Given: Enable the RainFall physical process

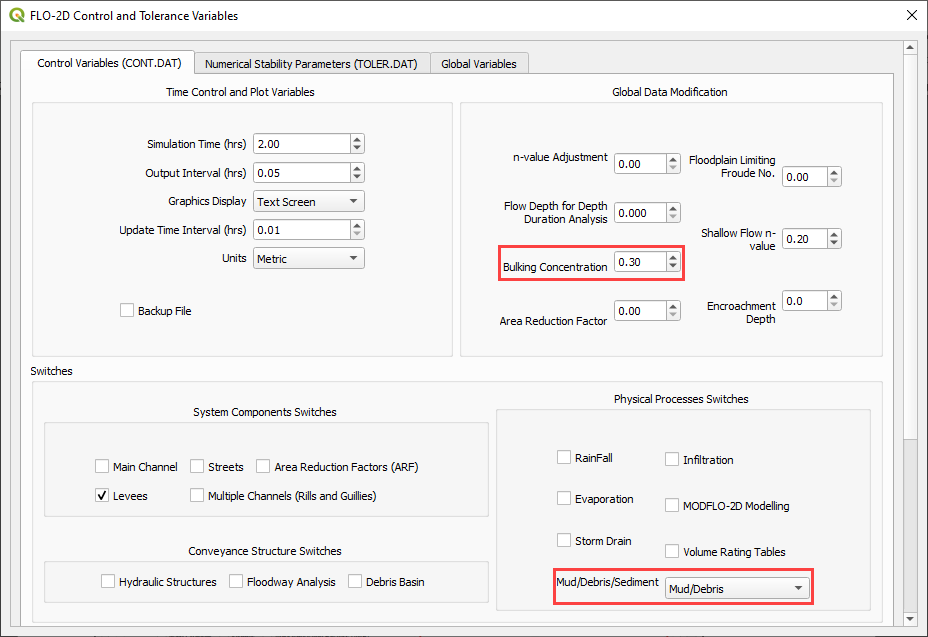Looking at the screenshot, I should 564,458.
